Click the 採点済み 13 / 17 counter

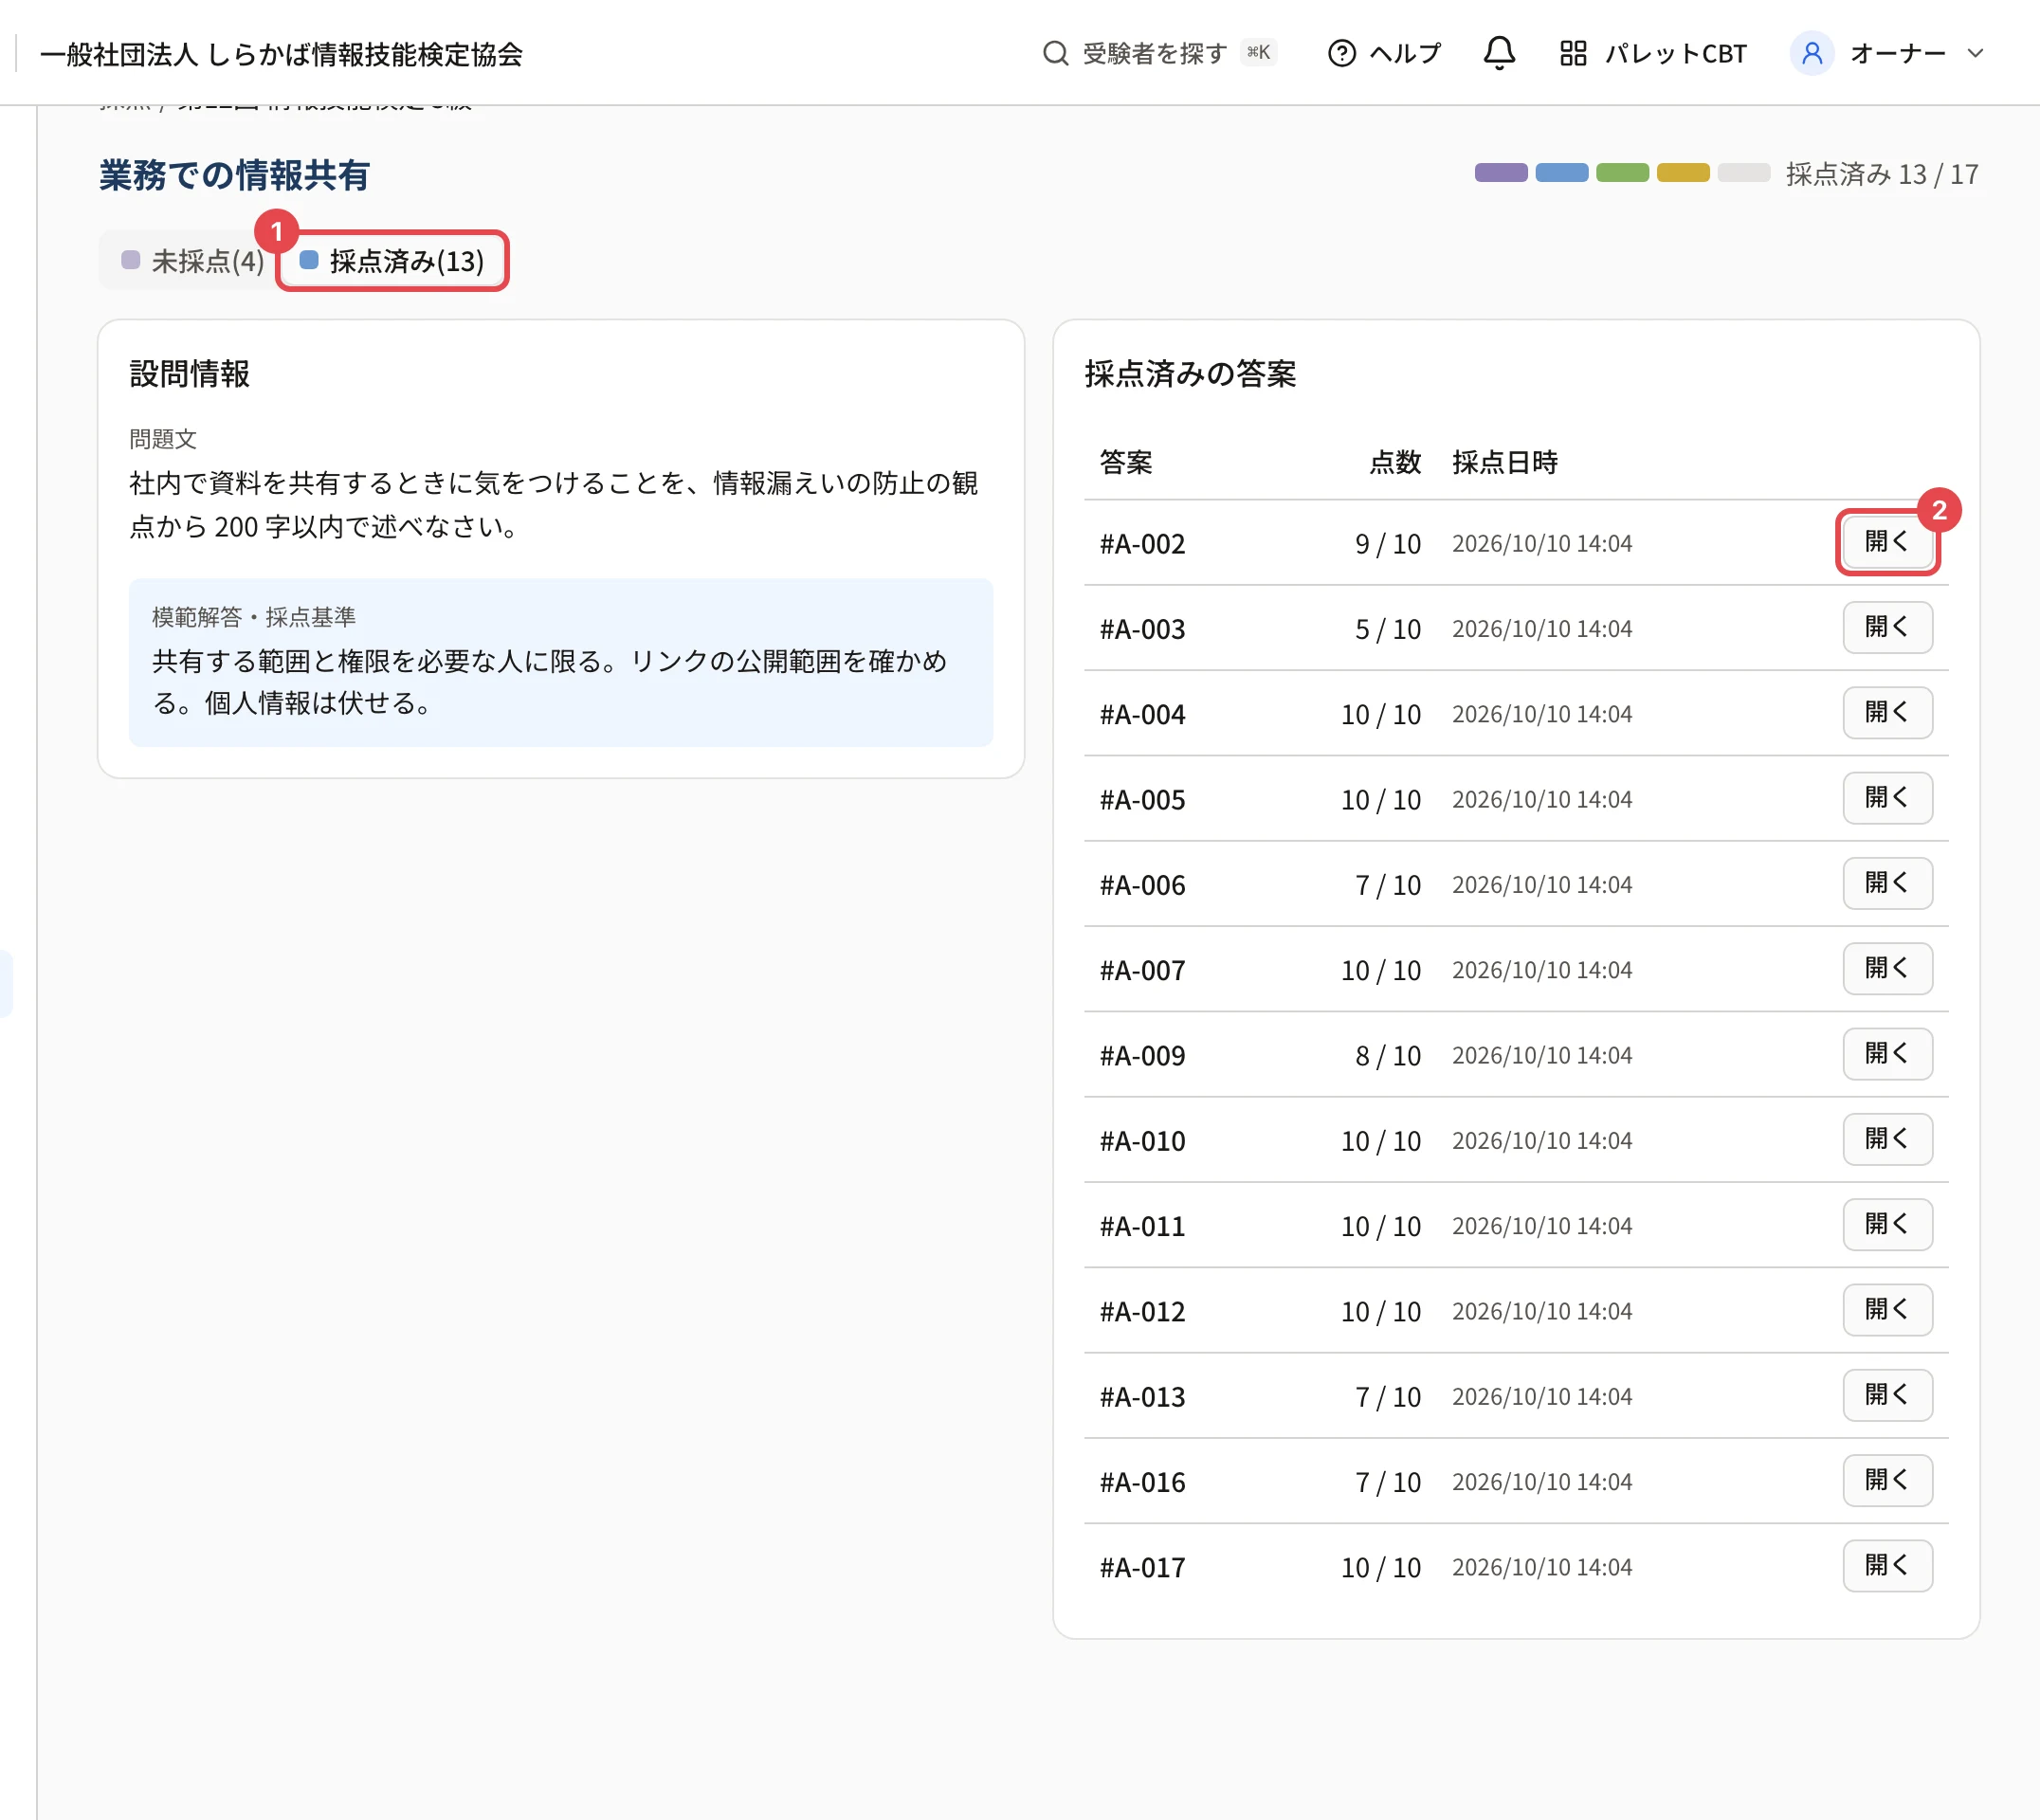(1881, 174)
